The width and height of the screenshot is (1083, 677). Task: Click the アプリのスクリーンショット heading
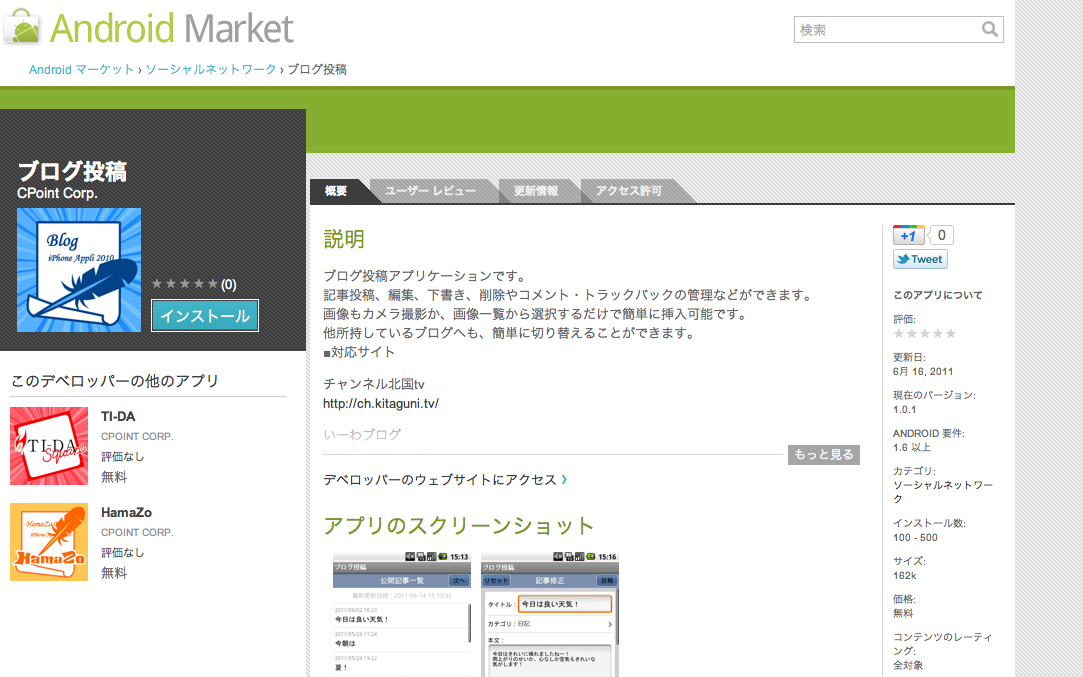tap(459, 526)
